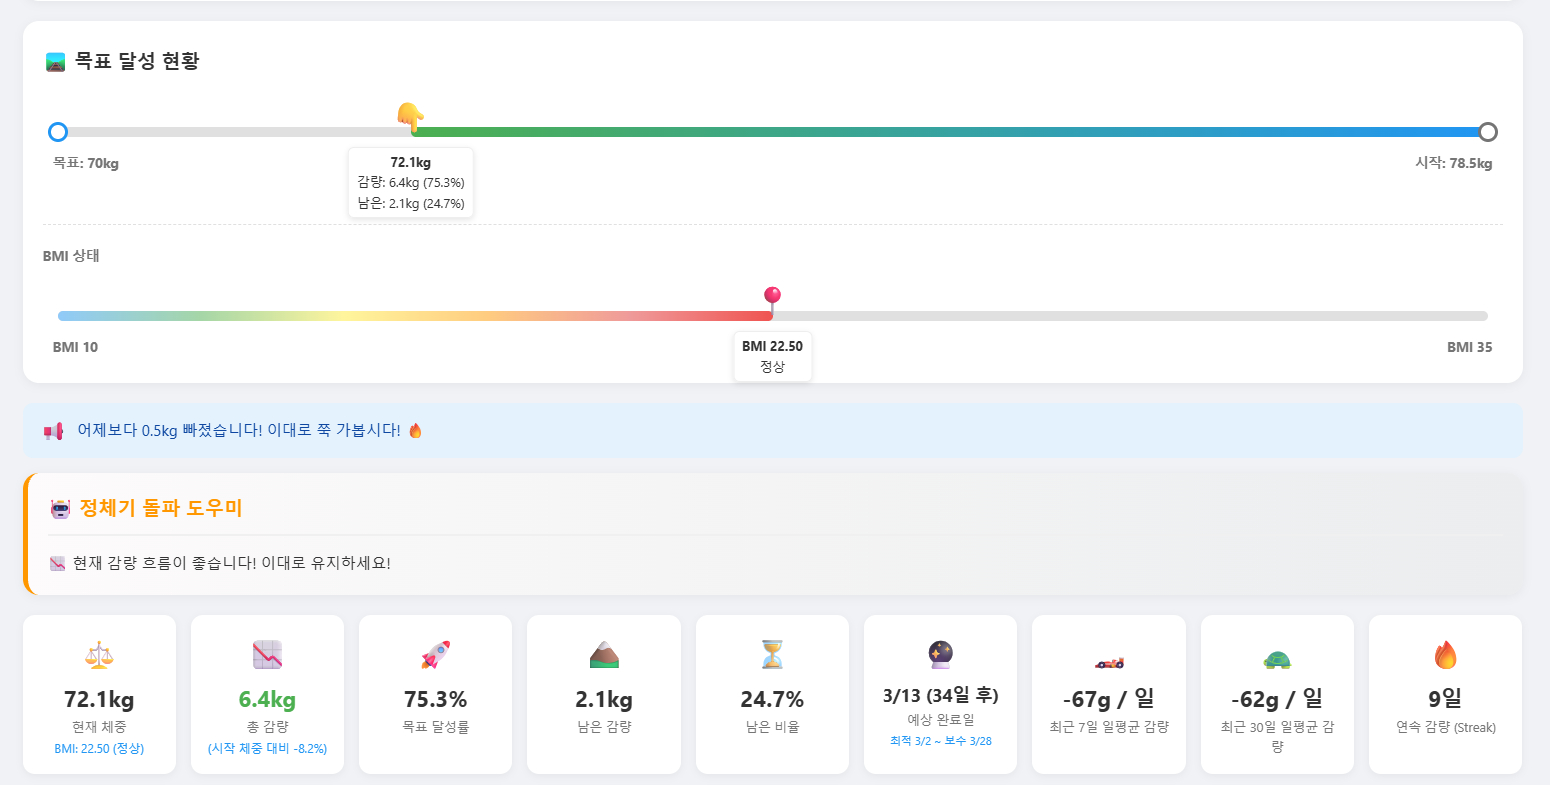This screenshot has height=785, width=1550.
Task: Click the BMI 22.50 정상 tooltip
Action: tap(772, 356)
